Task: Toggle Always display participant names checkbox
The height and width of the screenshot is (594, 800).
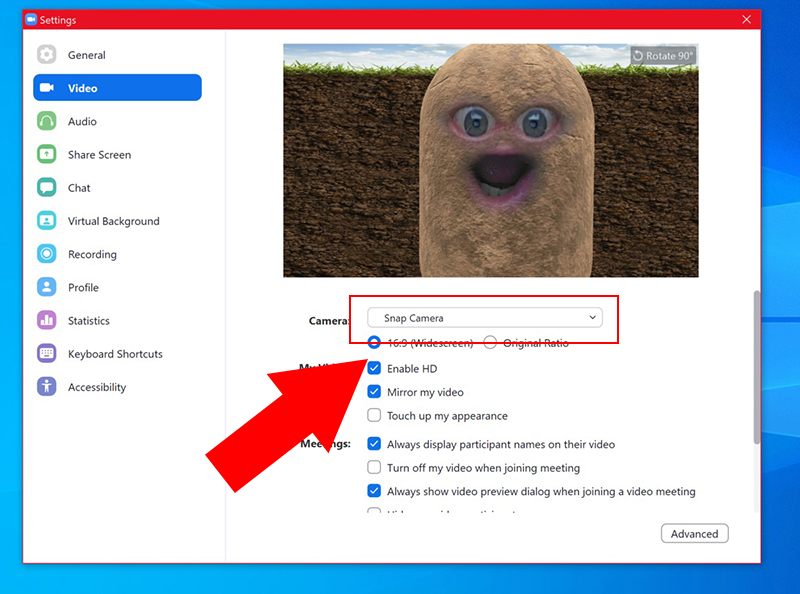Action: coord(374,443)
